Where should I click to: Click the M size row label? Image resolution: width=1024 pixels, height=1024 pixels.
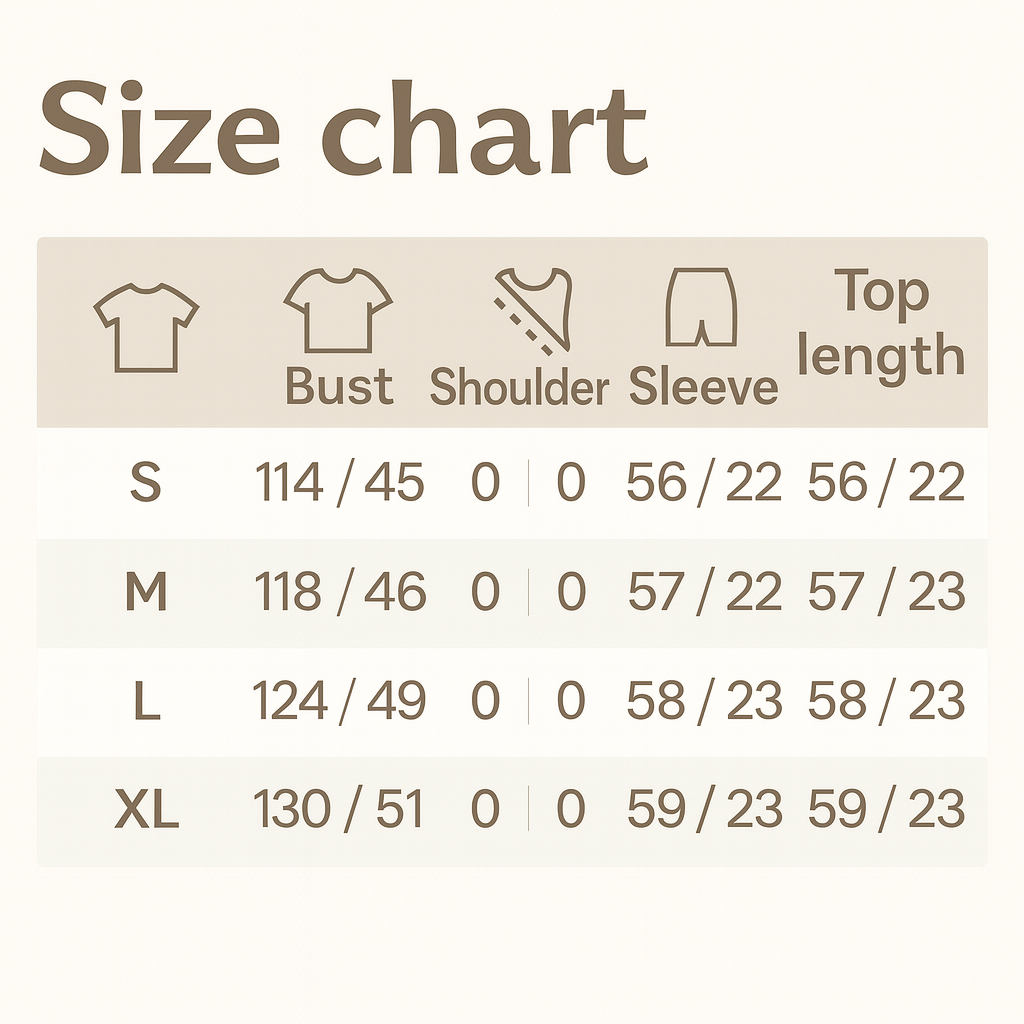(146, 594)
